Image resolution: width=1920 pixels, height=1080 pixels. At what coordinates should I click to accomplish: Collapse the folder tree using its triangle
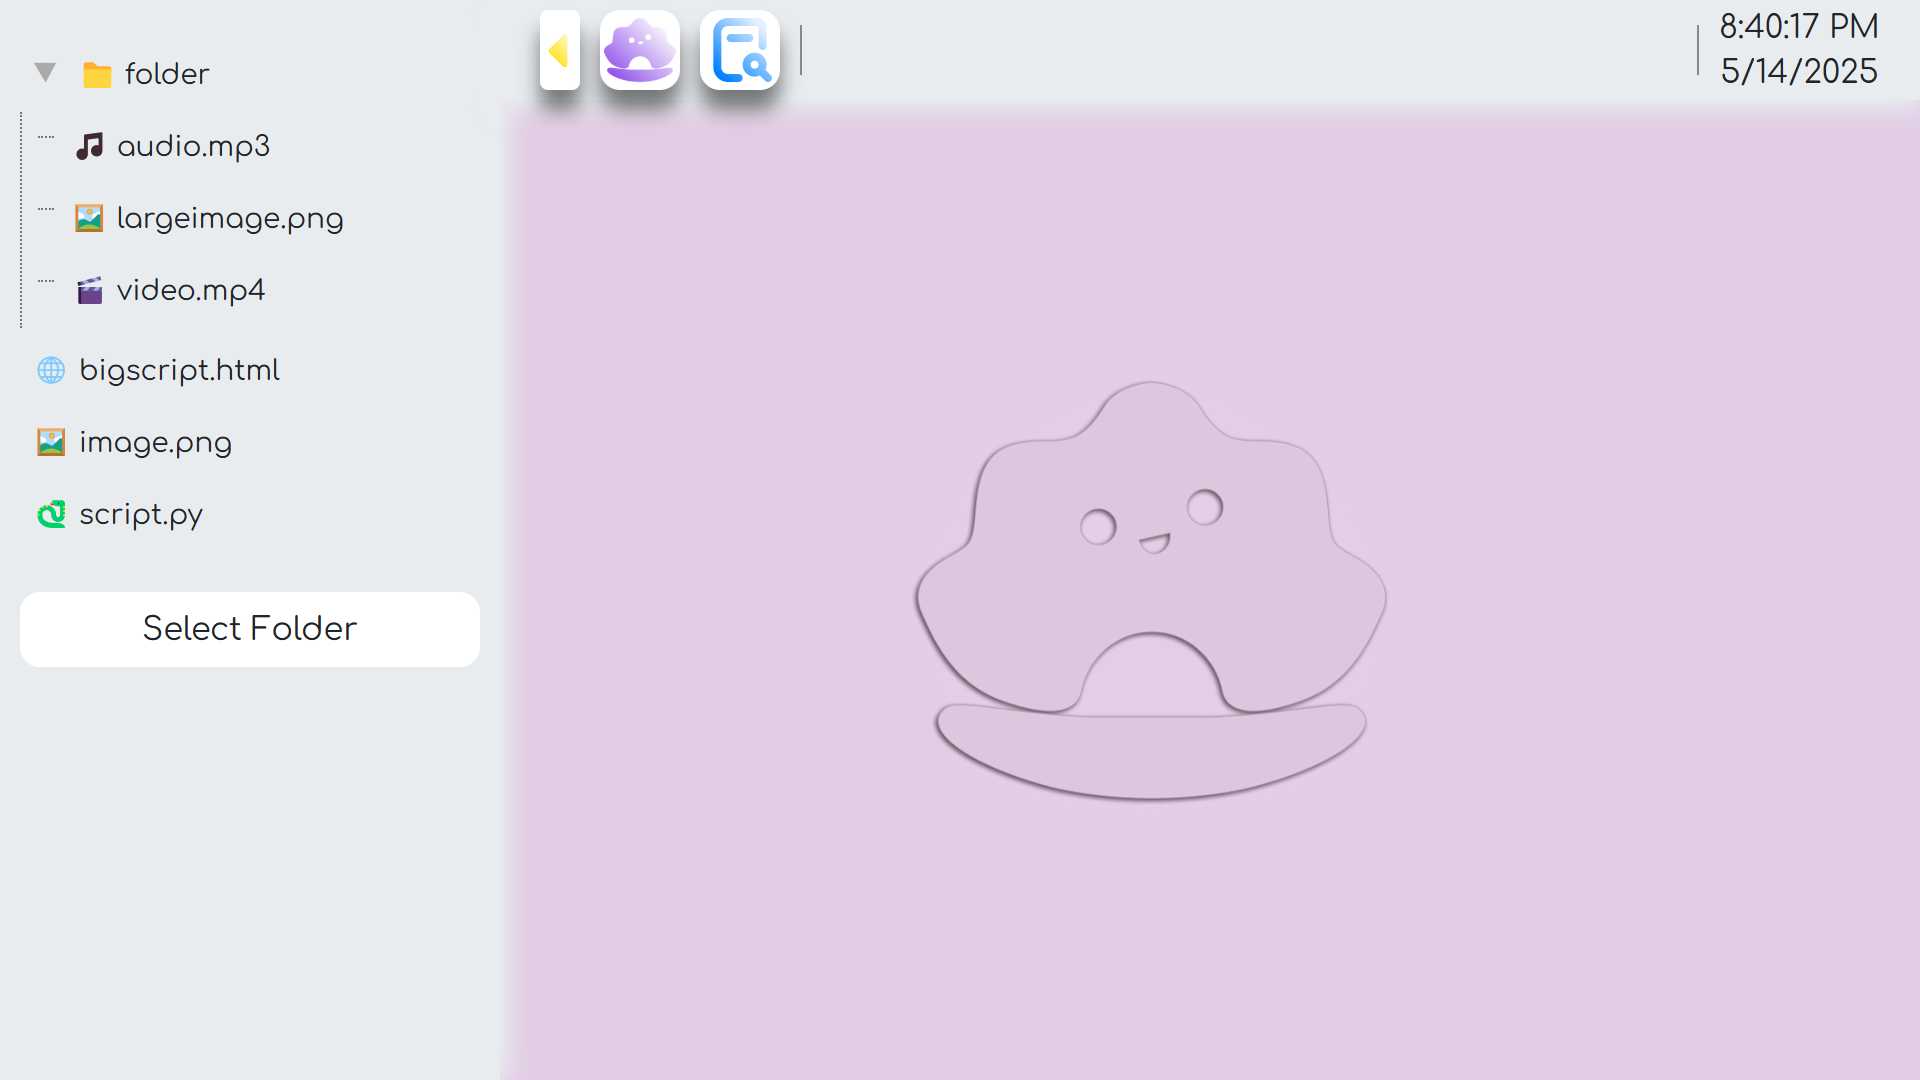[x=44, y=71]
